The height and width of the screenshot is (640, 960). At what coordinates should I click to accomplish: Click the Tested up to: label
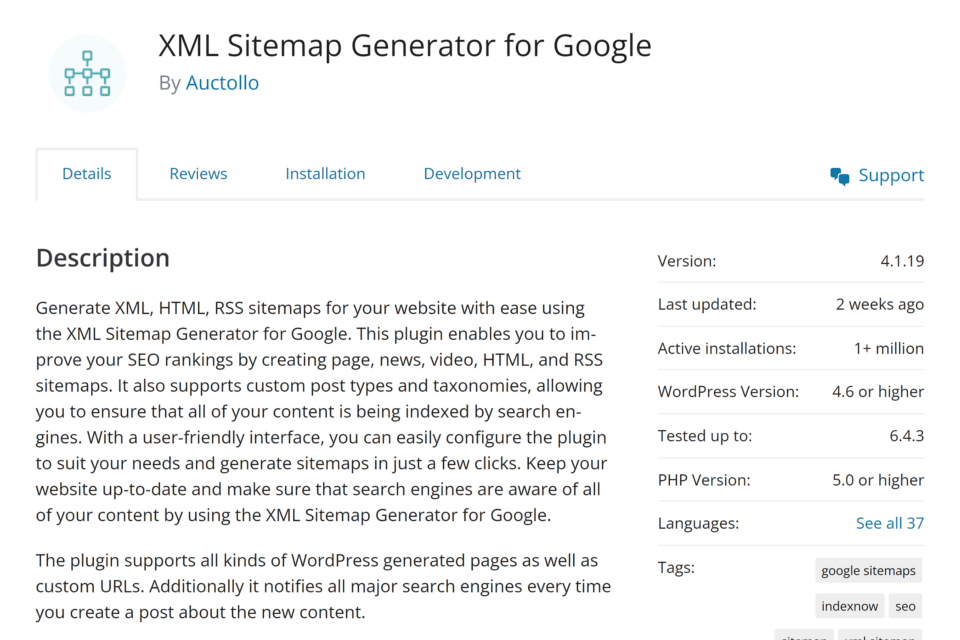pos(705,436)
